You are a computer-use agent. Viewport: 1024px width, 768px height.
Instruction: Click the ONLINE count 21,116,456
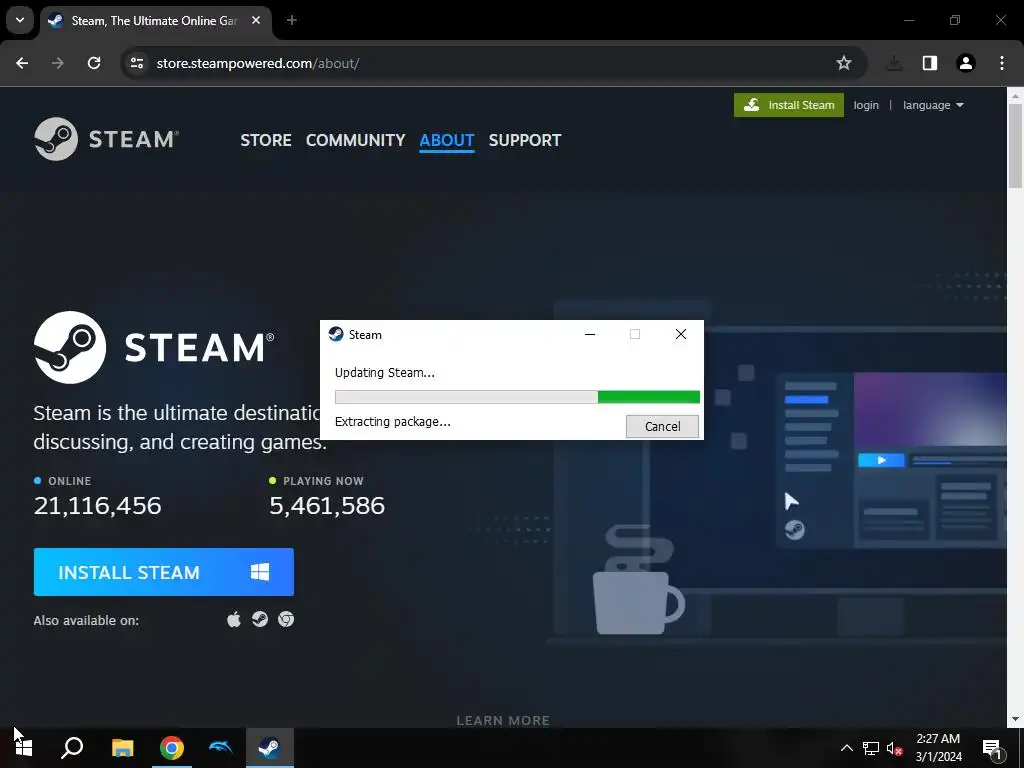click(x=97, y=505)
